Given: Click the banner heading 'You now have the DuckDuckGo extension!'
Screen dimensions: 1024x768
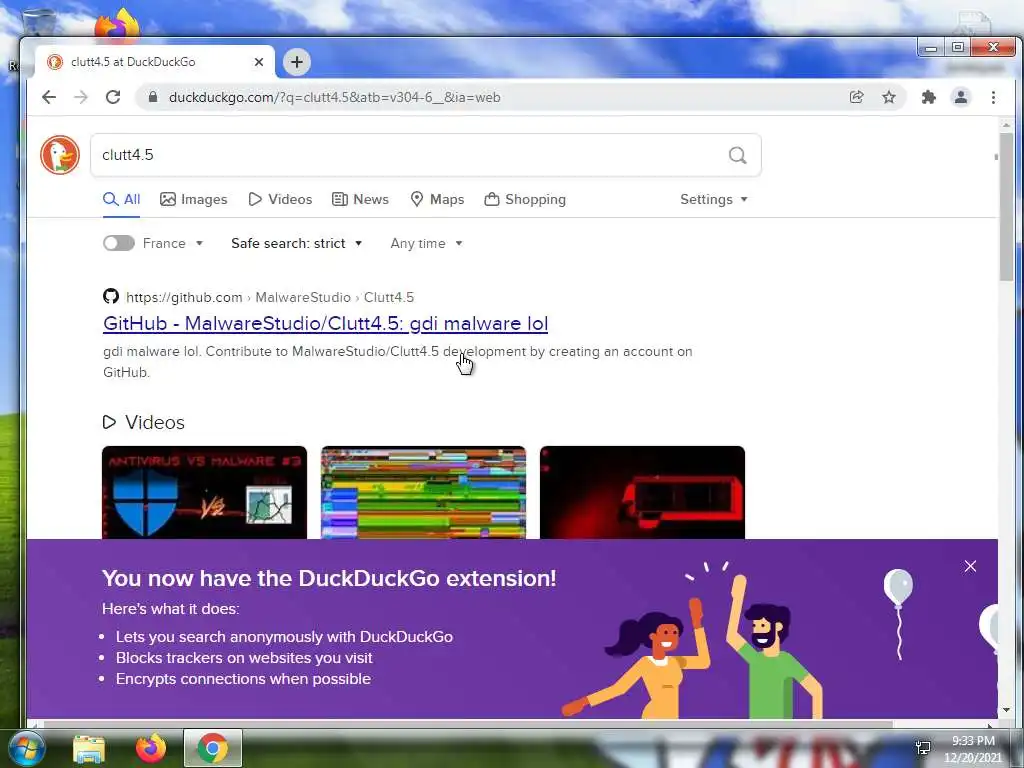Looking at the screenshot, I should (329, 578).
